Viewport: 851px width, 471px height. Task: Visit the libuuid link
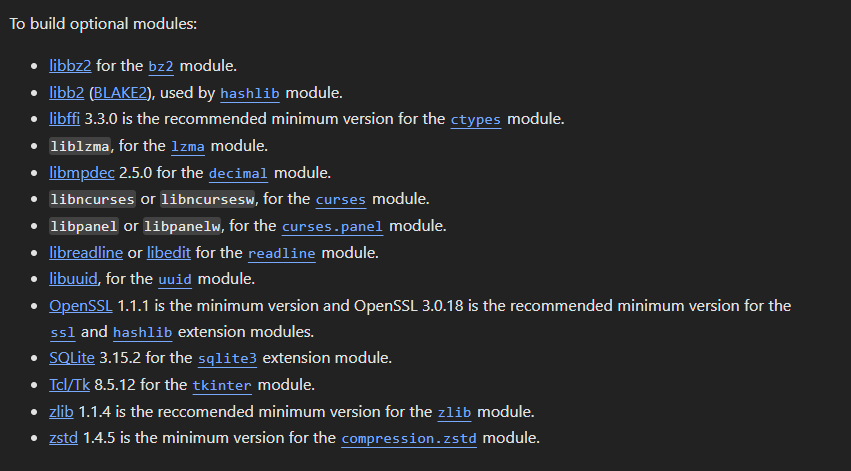click(x=73, y=279)
